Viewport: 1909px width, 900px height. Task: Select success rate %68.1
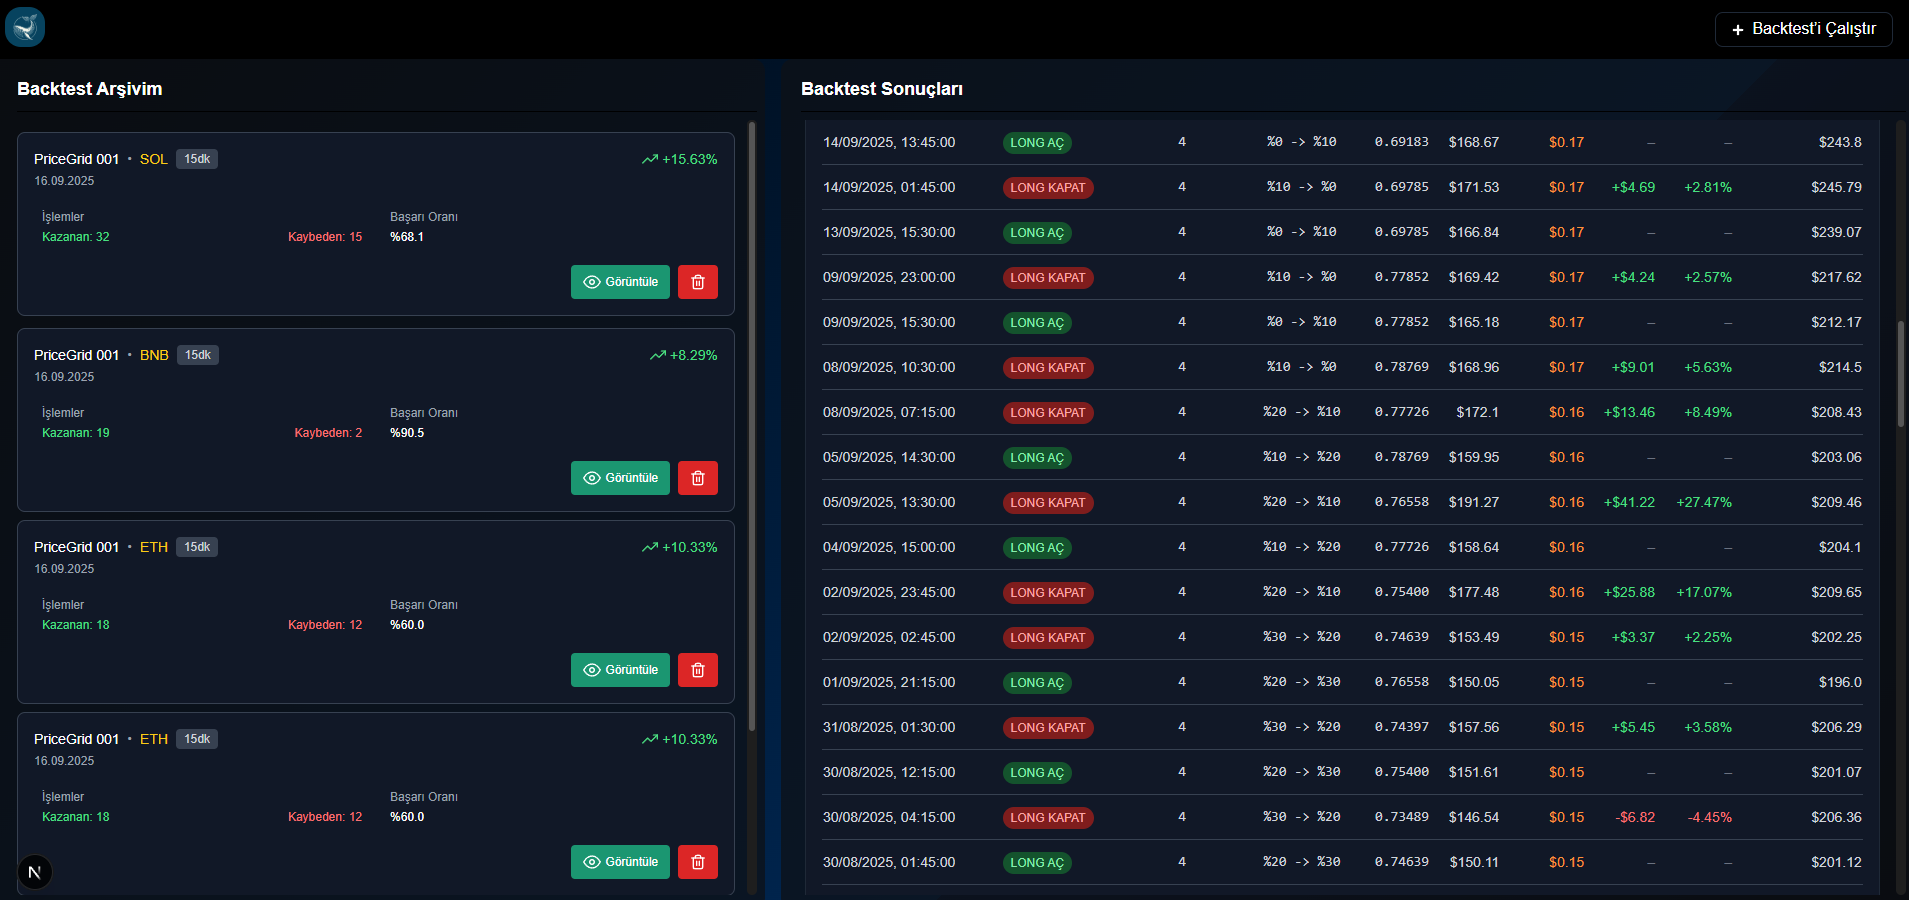407,237
